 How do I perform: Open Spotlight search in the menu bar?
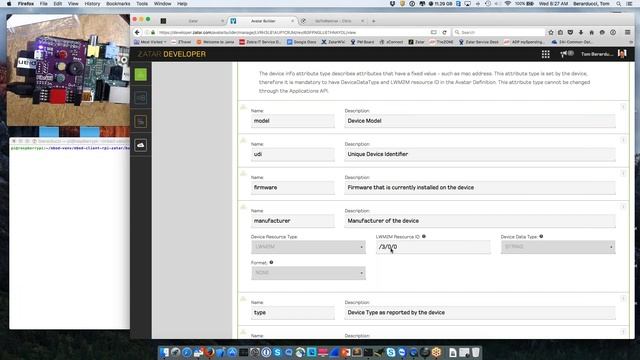(x=619, y=4)
